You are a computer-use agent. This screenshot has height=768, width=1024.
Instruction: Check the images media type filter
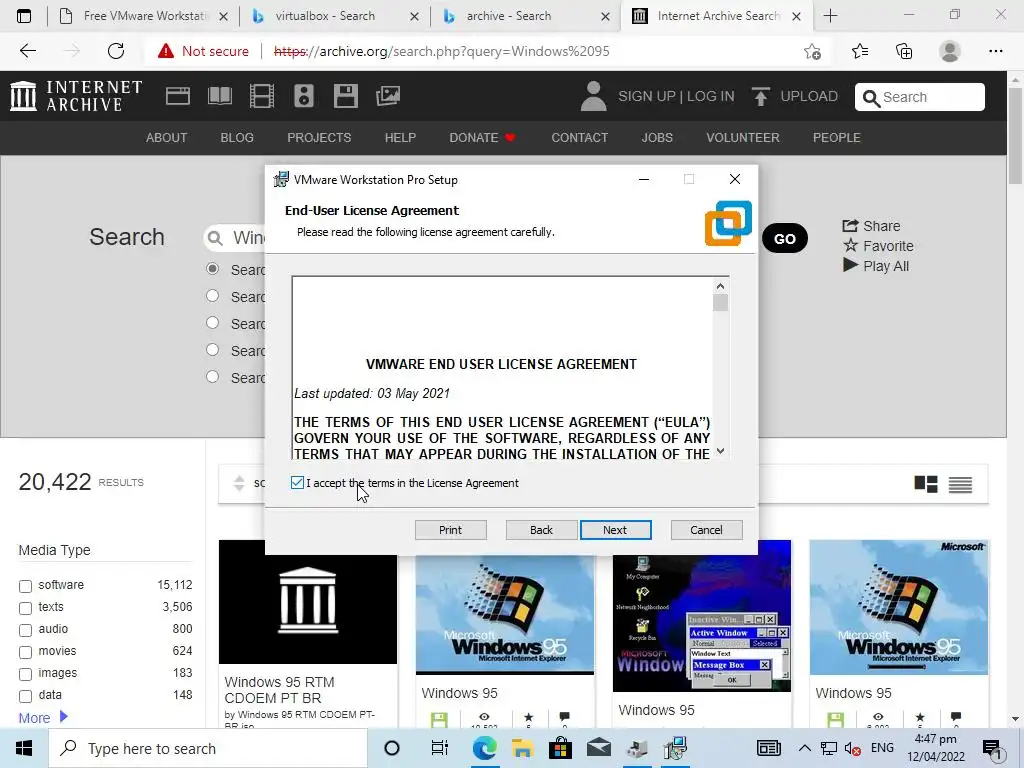coord(25,674)
